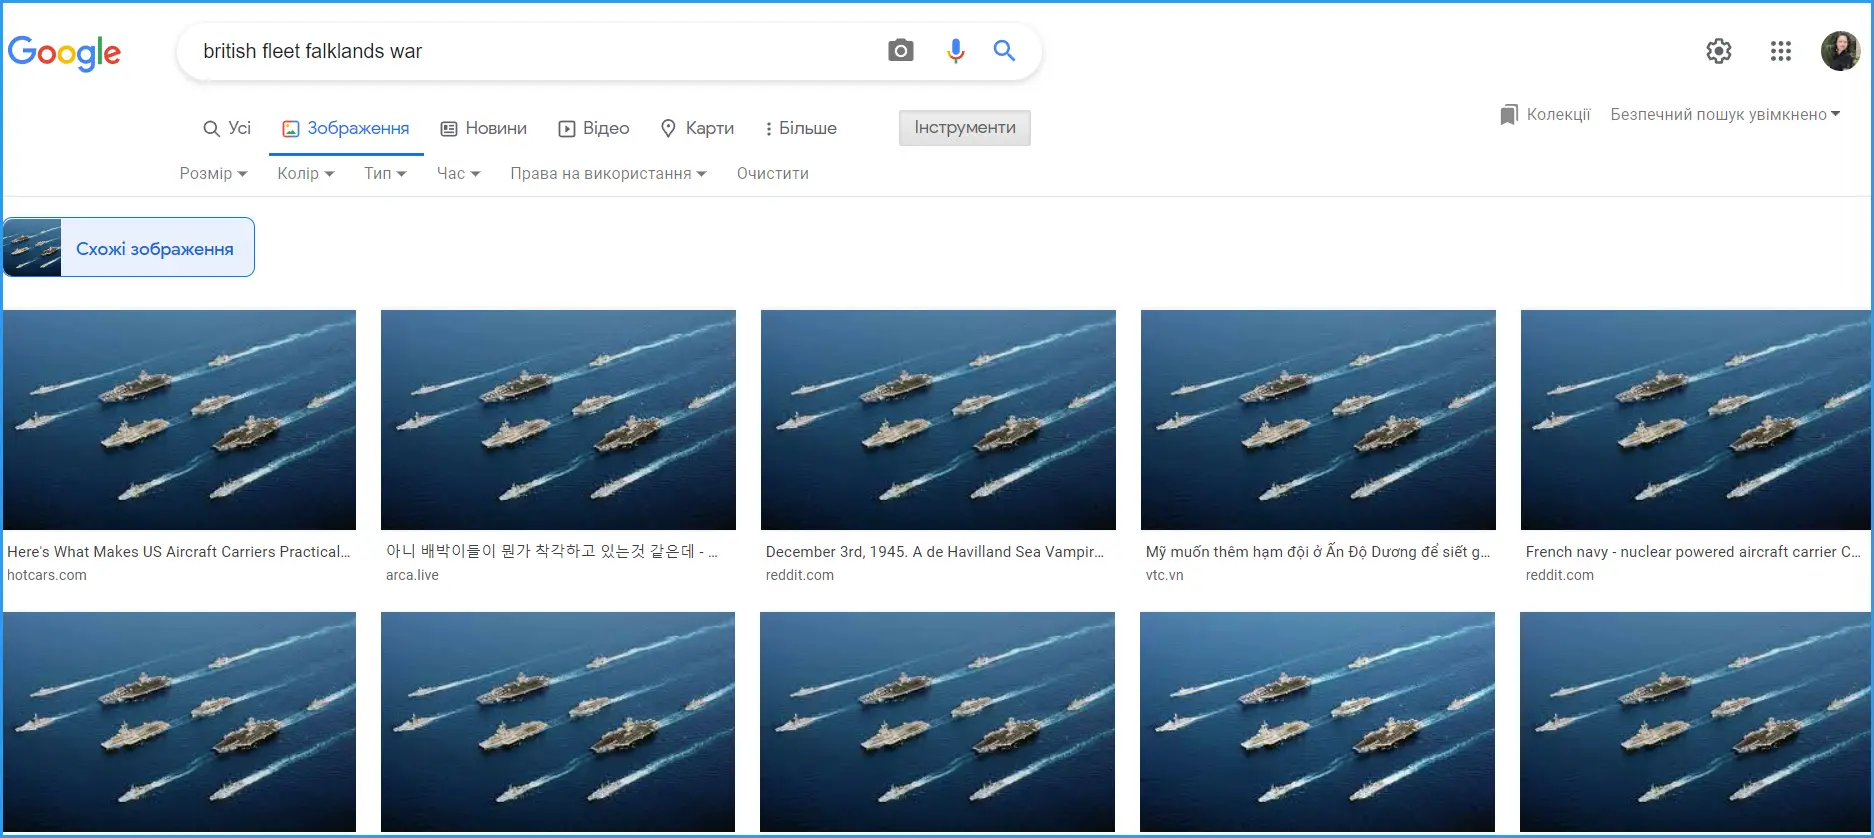The width and height of the screenshot is (1874, 838).
Task: Open Права на використання dropdown
Action: [x=608, y=173]
